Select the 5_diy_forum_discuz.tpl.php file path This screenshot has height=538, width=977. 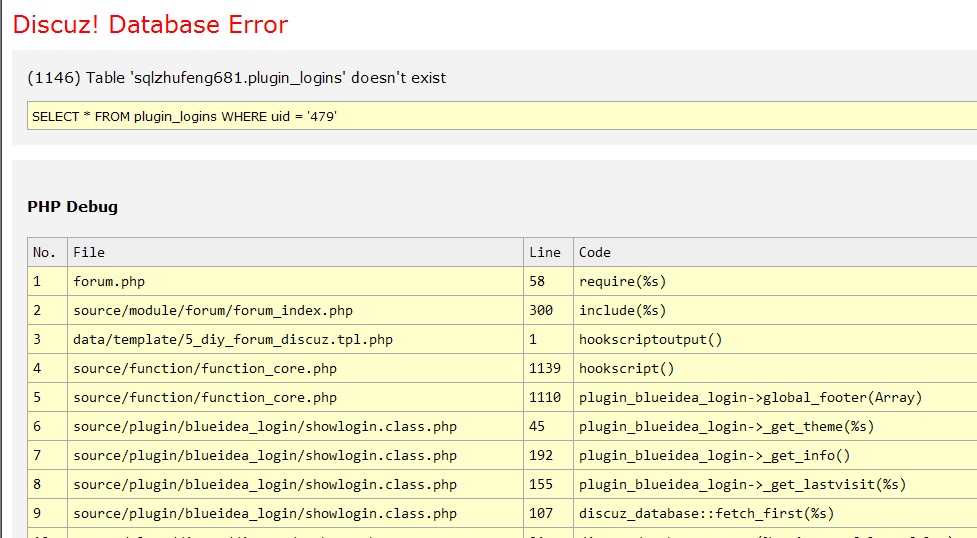pos(233,339)
